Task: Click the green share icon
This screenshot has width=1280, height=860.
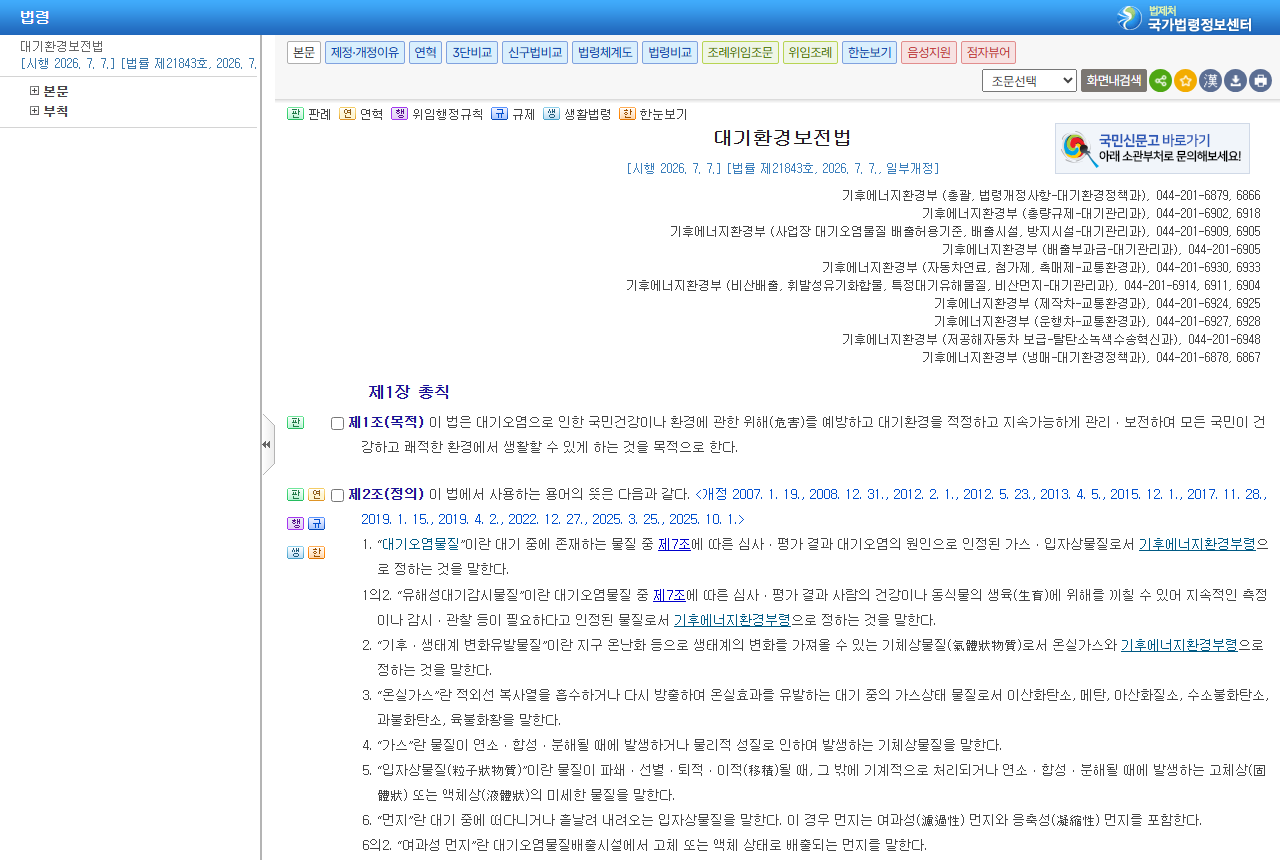Action: pyautogui.click(x=1160, y=81)
